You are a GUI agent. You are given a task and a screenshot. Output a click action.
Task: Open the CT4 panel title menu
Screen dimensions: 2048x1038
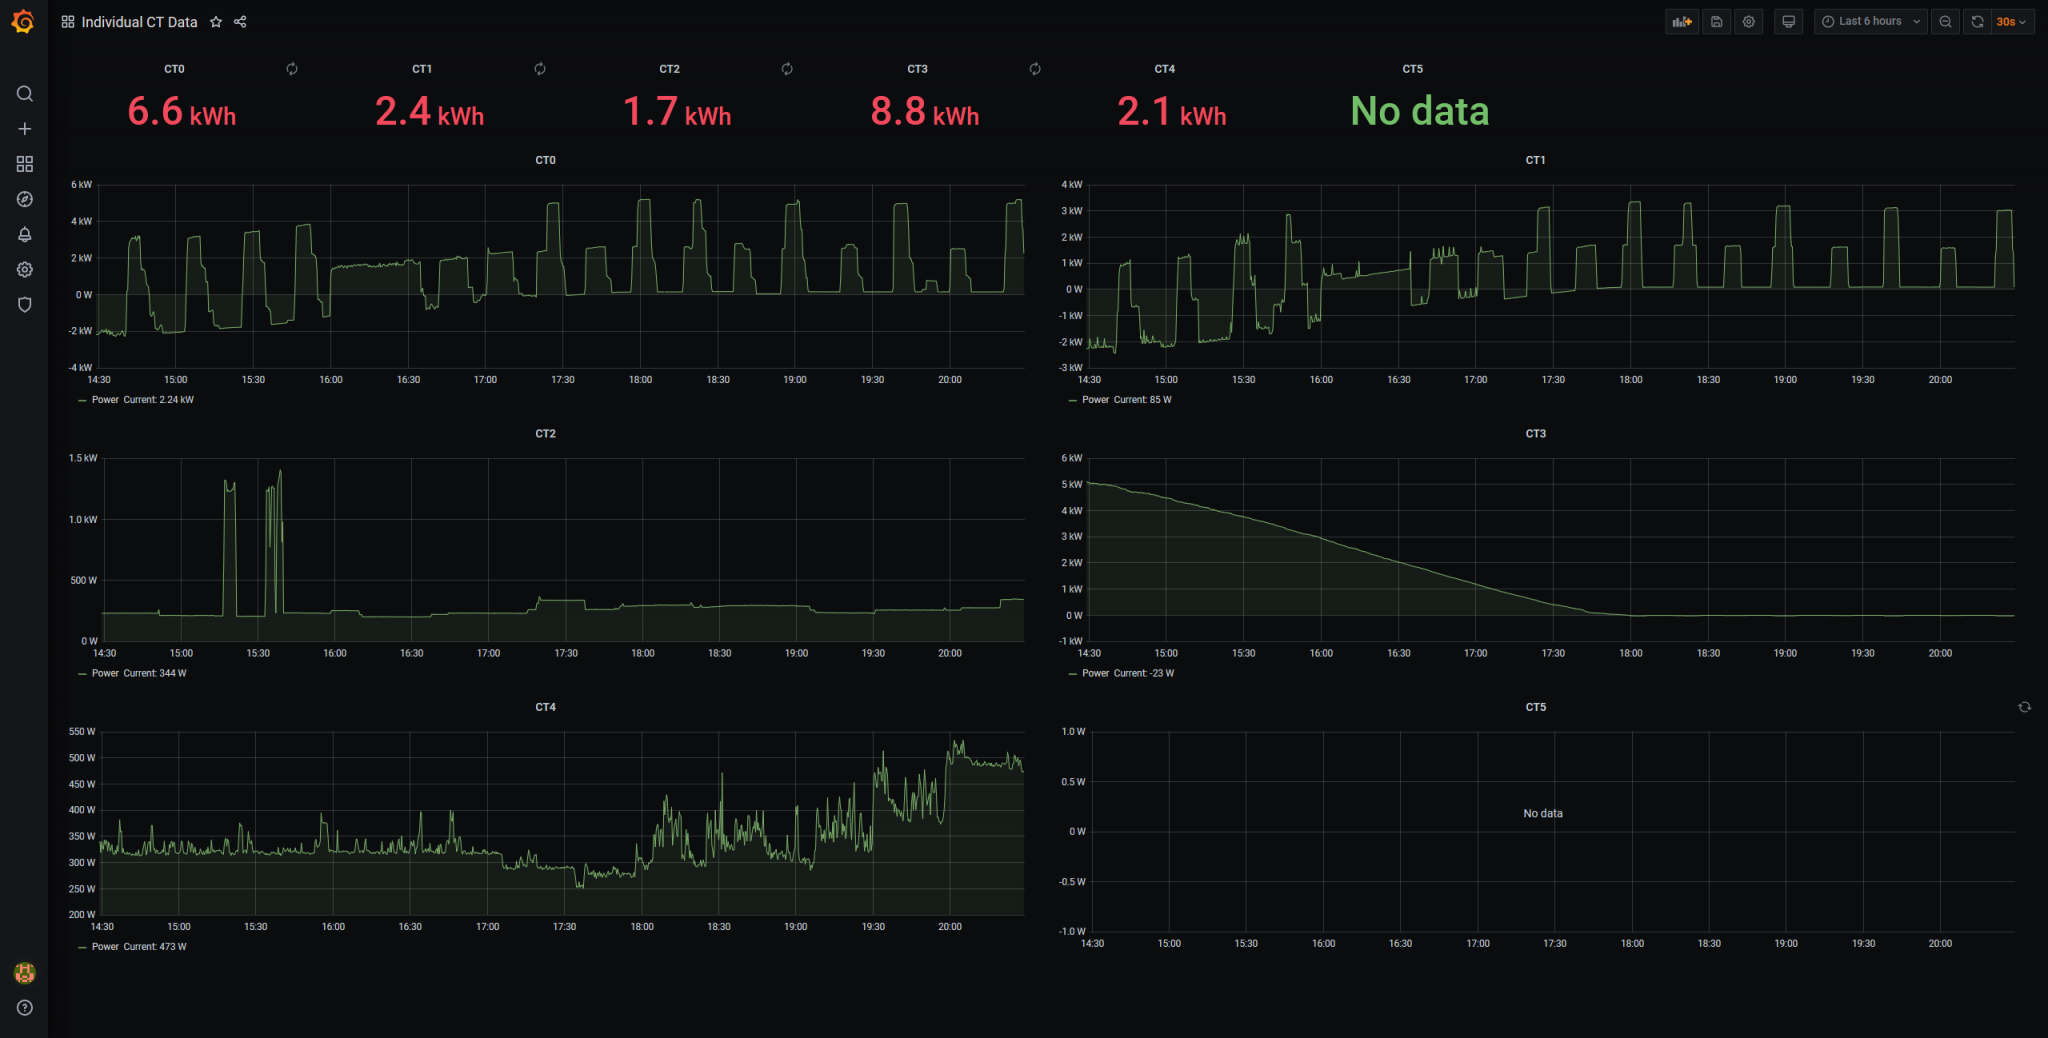tap(546, 706)
